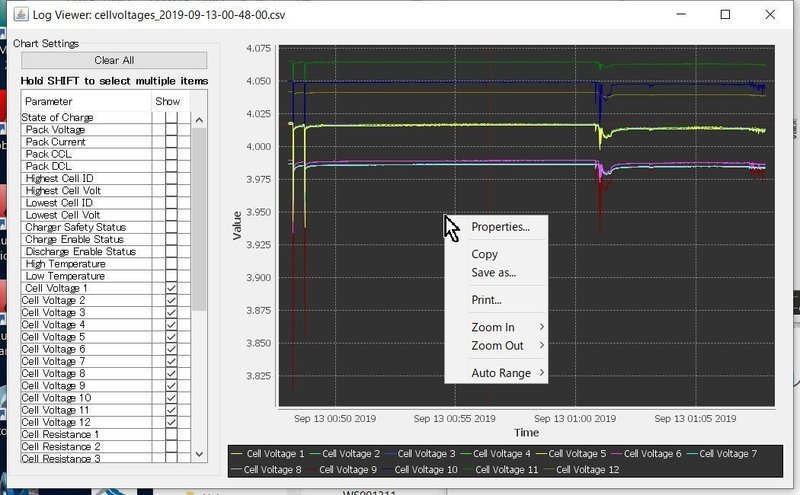Uncheck the Cell Voltage 12 checkbox
Screen dimensions: 800x495
click(171, 422)
